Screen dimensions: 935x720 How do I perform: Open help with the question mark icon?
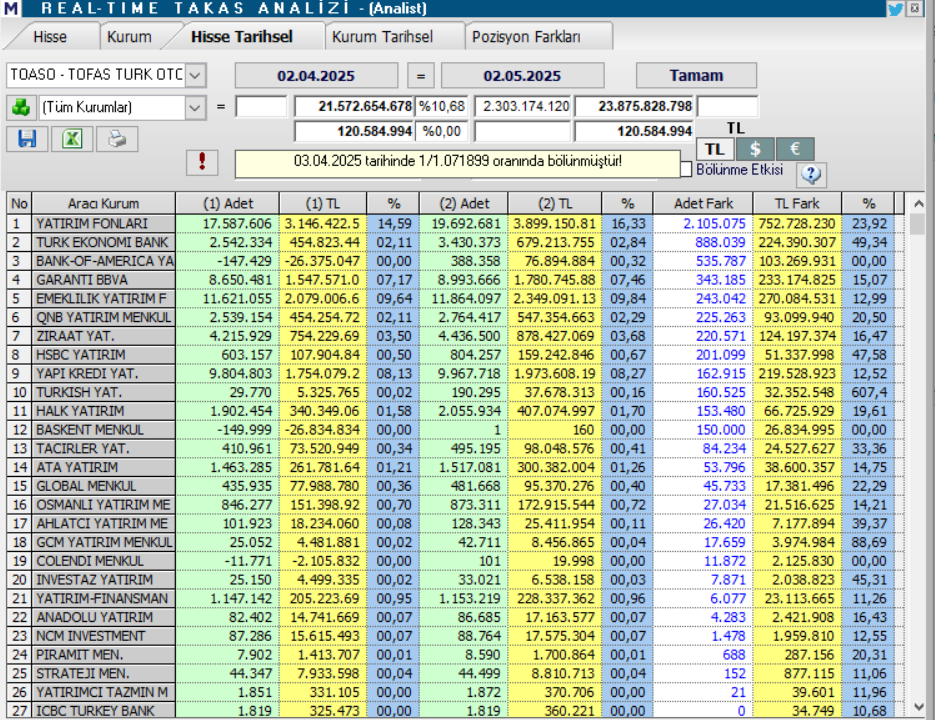(x=810, y=174)
